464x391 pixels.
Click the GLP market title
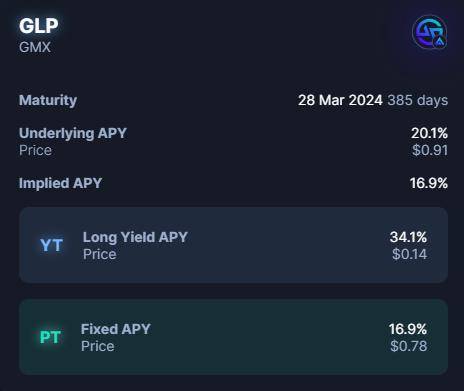(39, 26)
